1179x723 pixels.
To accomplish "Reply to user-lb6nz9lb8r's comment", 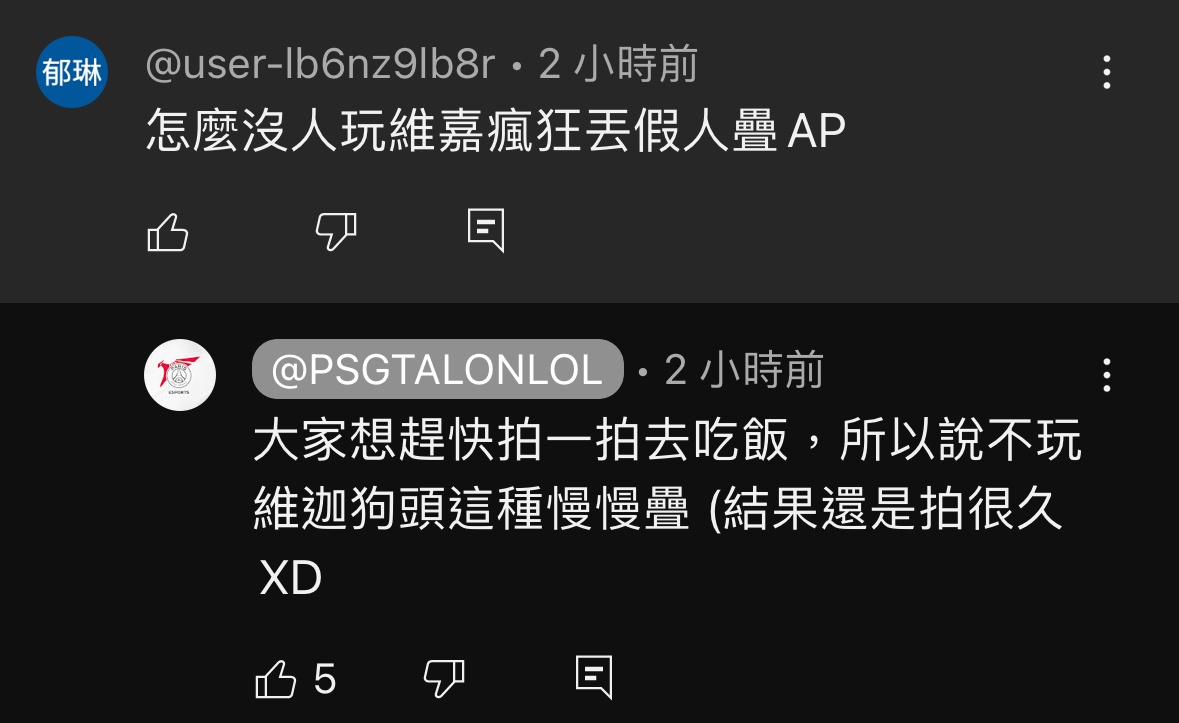I will click(x=486, y=230).
